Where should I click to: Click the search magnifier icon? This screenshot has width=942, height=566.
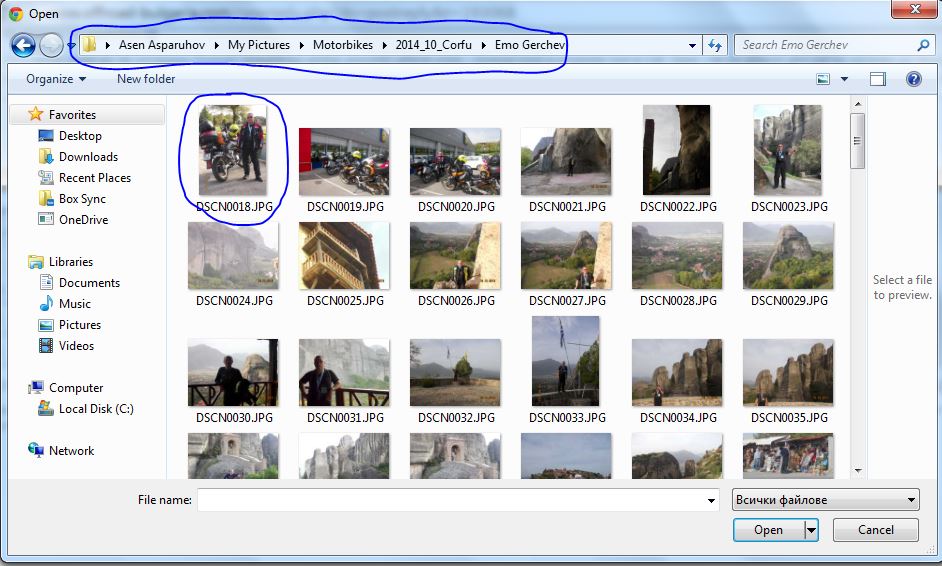point(923,45)
